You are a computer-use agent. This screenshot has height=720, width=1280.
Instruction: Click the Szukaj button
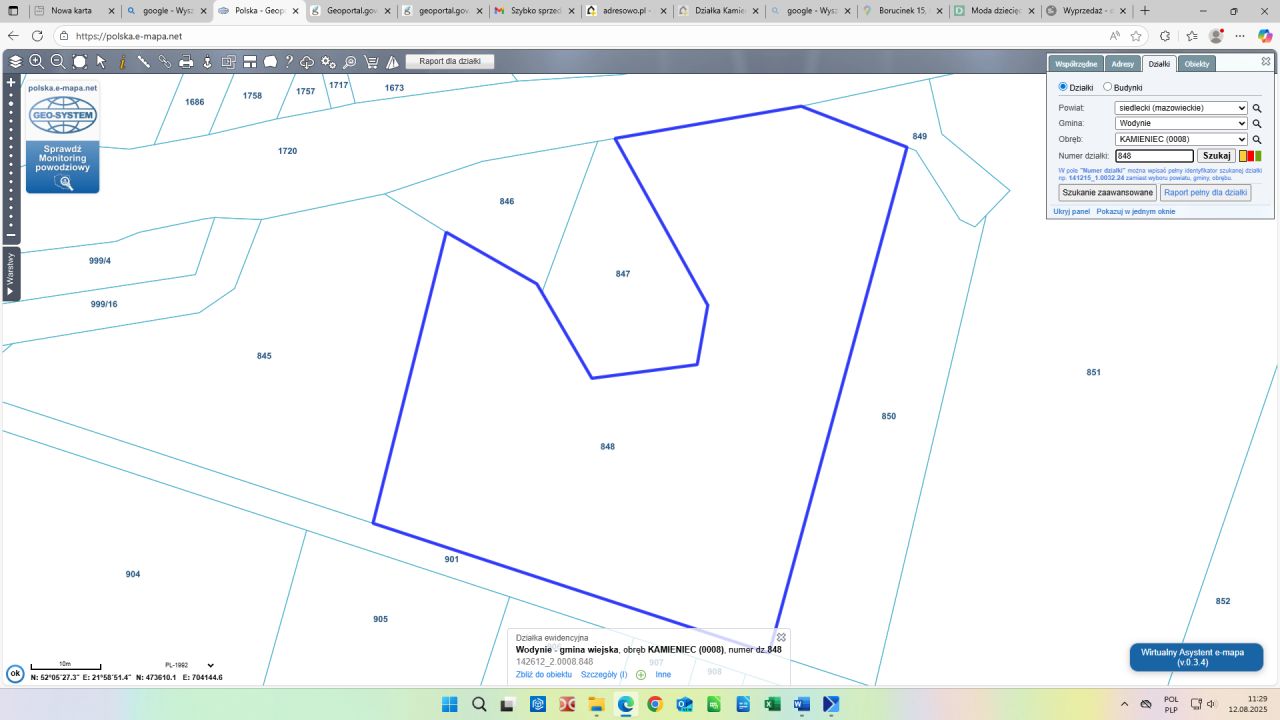(x=1216, y=156)
